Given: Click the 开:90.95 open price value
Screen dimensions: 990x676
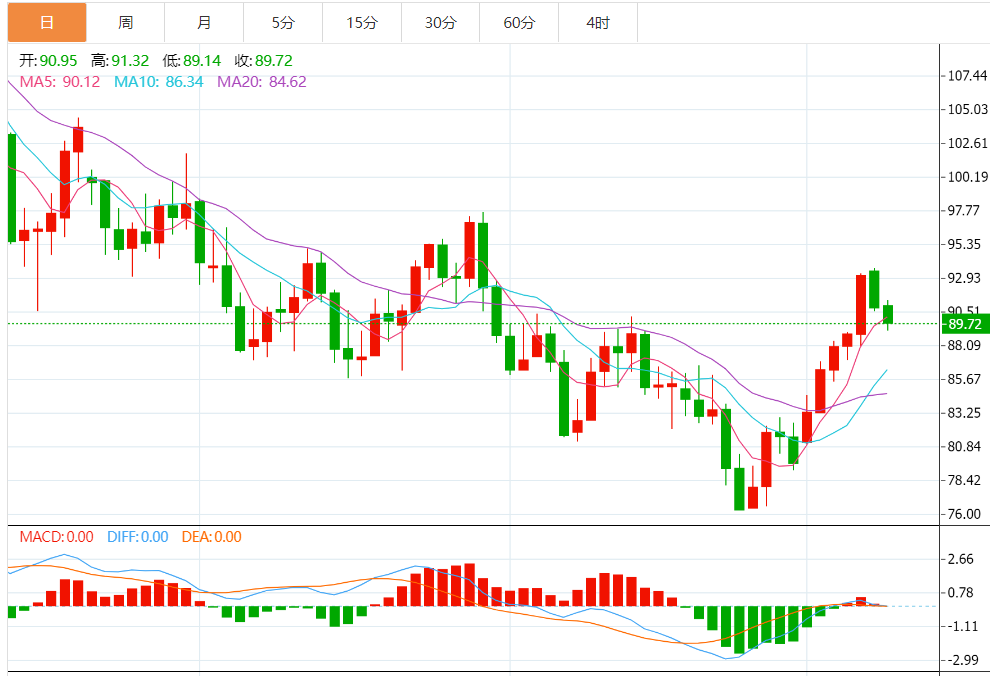Looking at the screenshot, I should [48, 61].
